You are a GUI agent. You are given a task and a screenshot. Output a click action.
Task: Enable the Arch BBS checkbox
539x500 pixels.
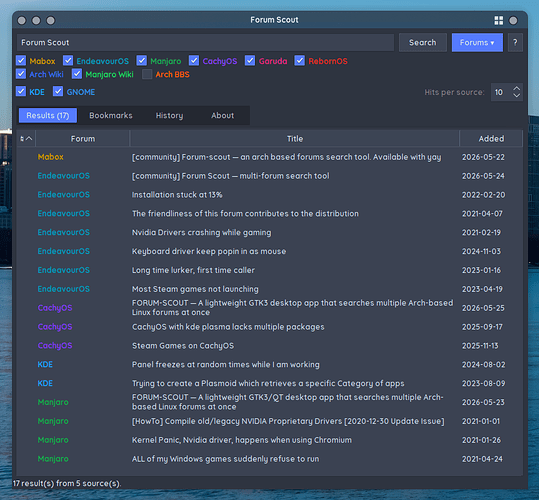(147, 74)
